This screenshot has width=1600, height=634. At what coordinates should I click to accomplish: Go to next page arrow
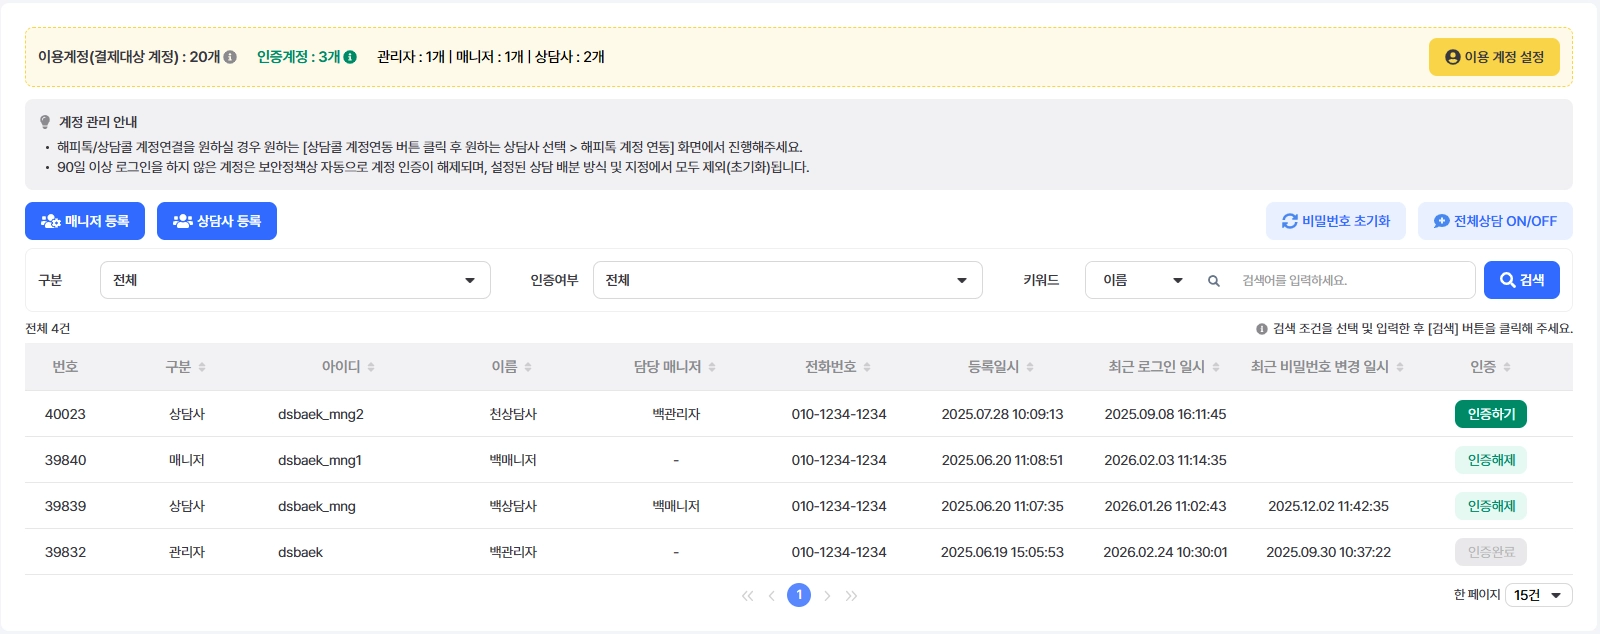827,595
